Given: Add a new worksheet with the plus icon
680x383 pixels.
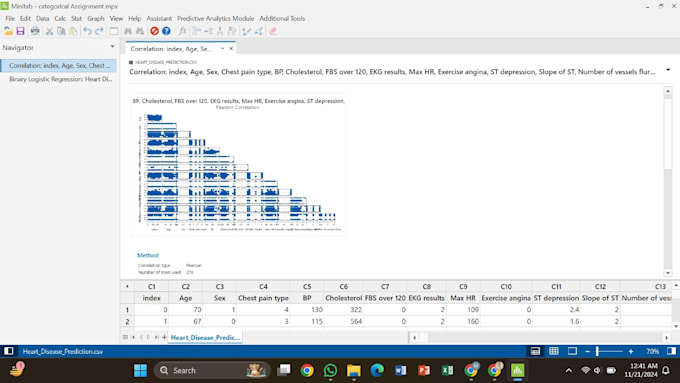Looking at the screenshot, I should click(x=164, y=337).
